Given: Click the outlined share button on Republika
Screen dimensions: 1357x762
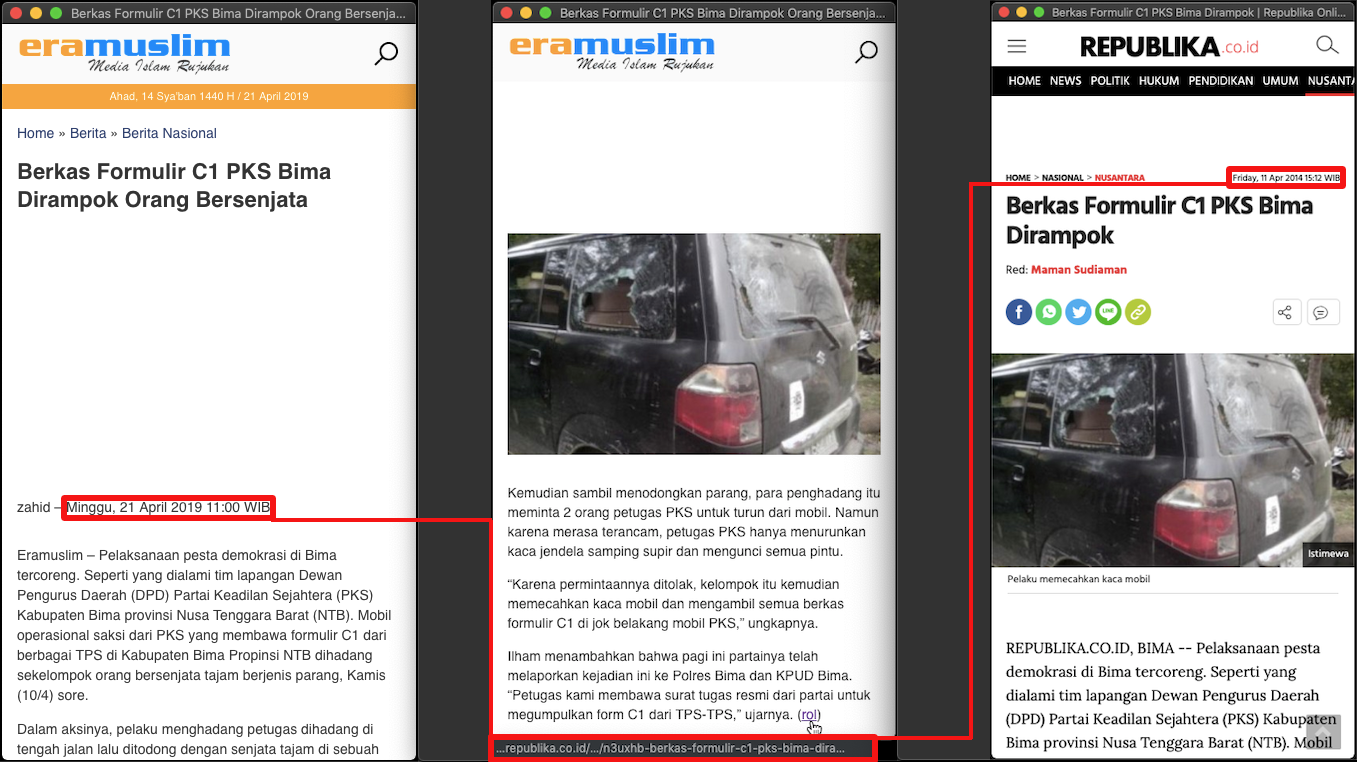Looking at the screenshot, I should 1284,312.
